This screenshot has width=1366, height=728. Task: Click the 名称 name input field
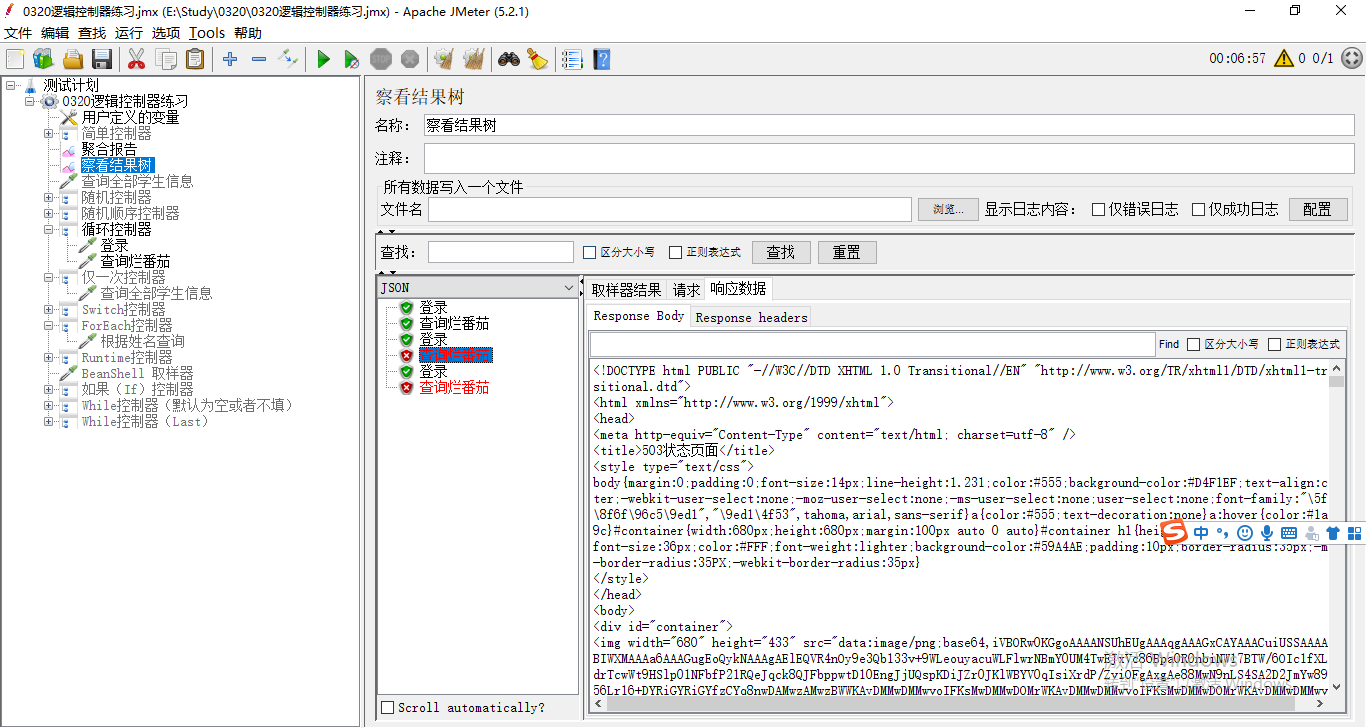[x=888, y=125]
